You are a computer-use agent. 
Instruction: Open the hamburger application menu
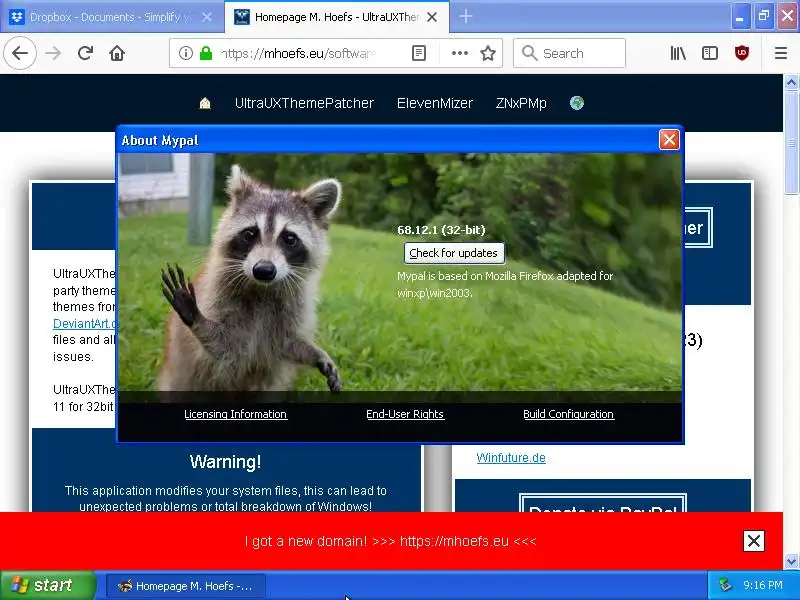(781, 53)
